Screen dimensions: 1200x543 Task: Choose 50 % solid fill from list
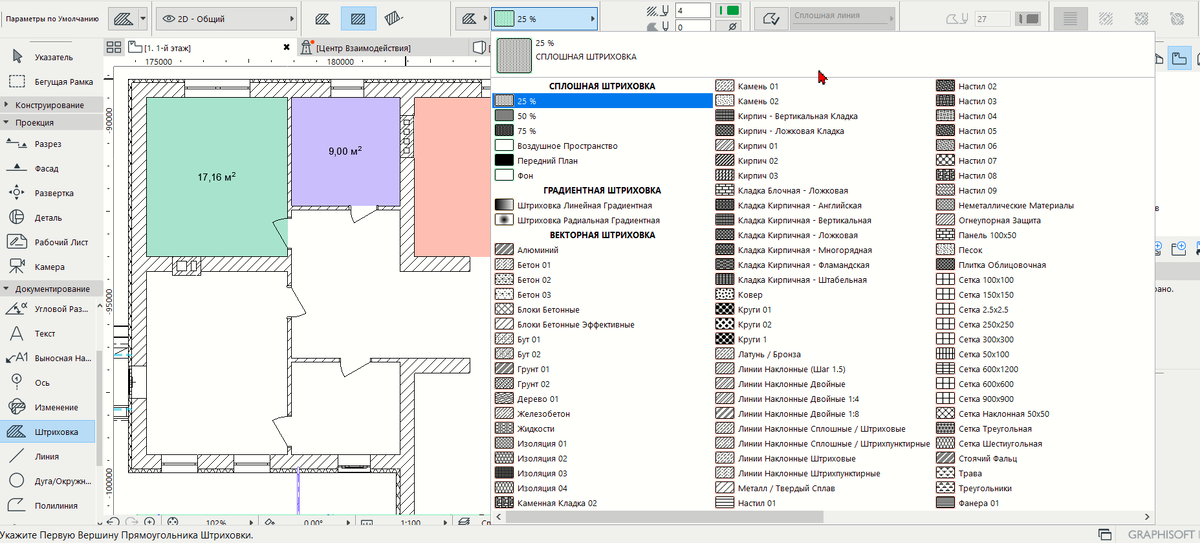[x=602, y=116]
